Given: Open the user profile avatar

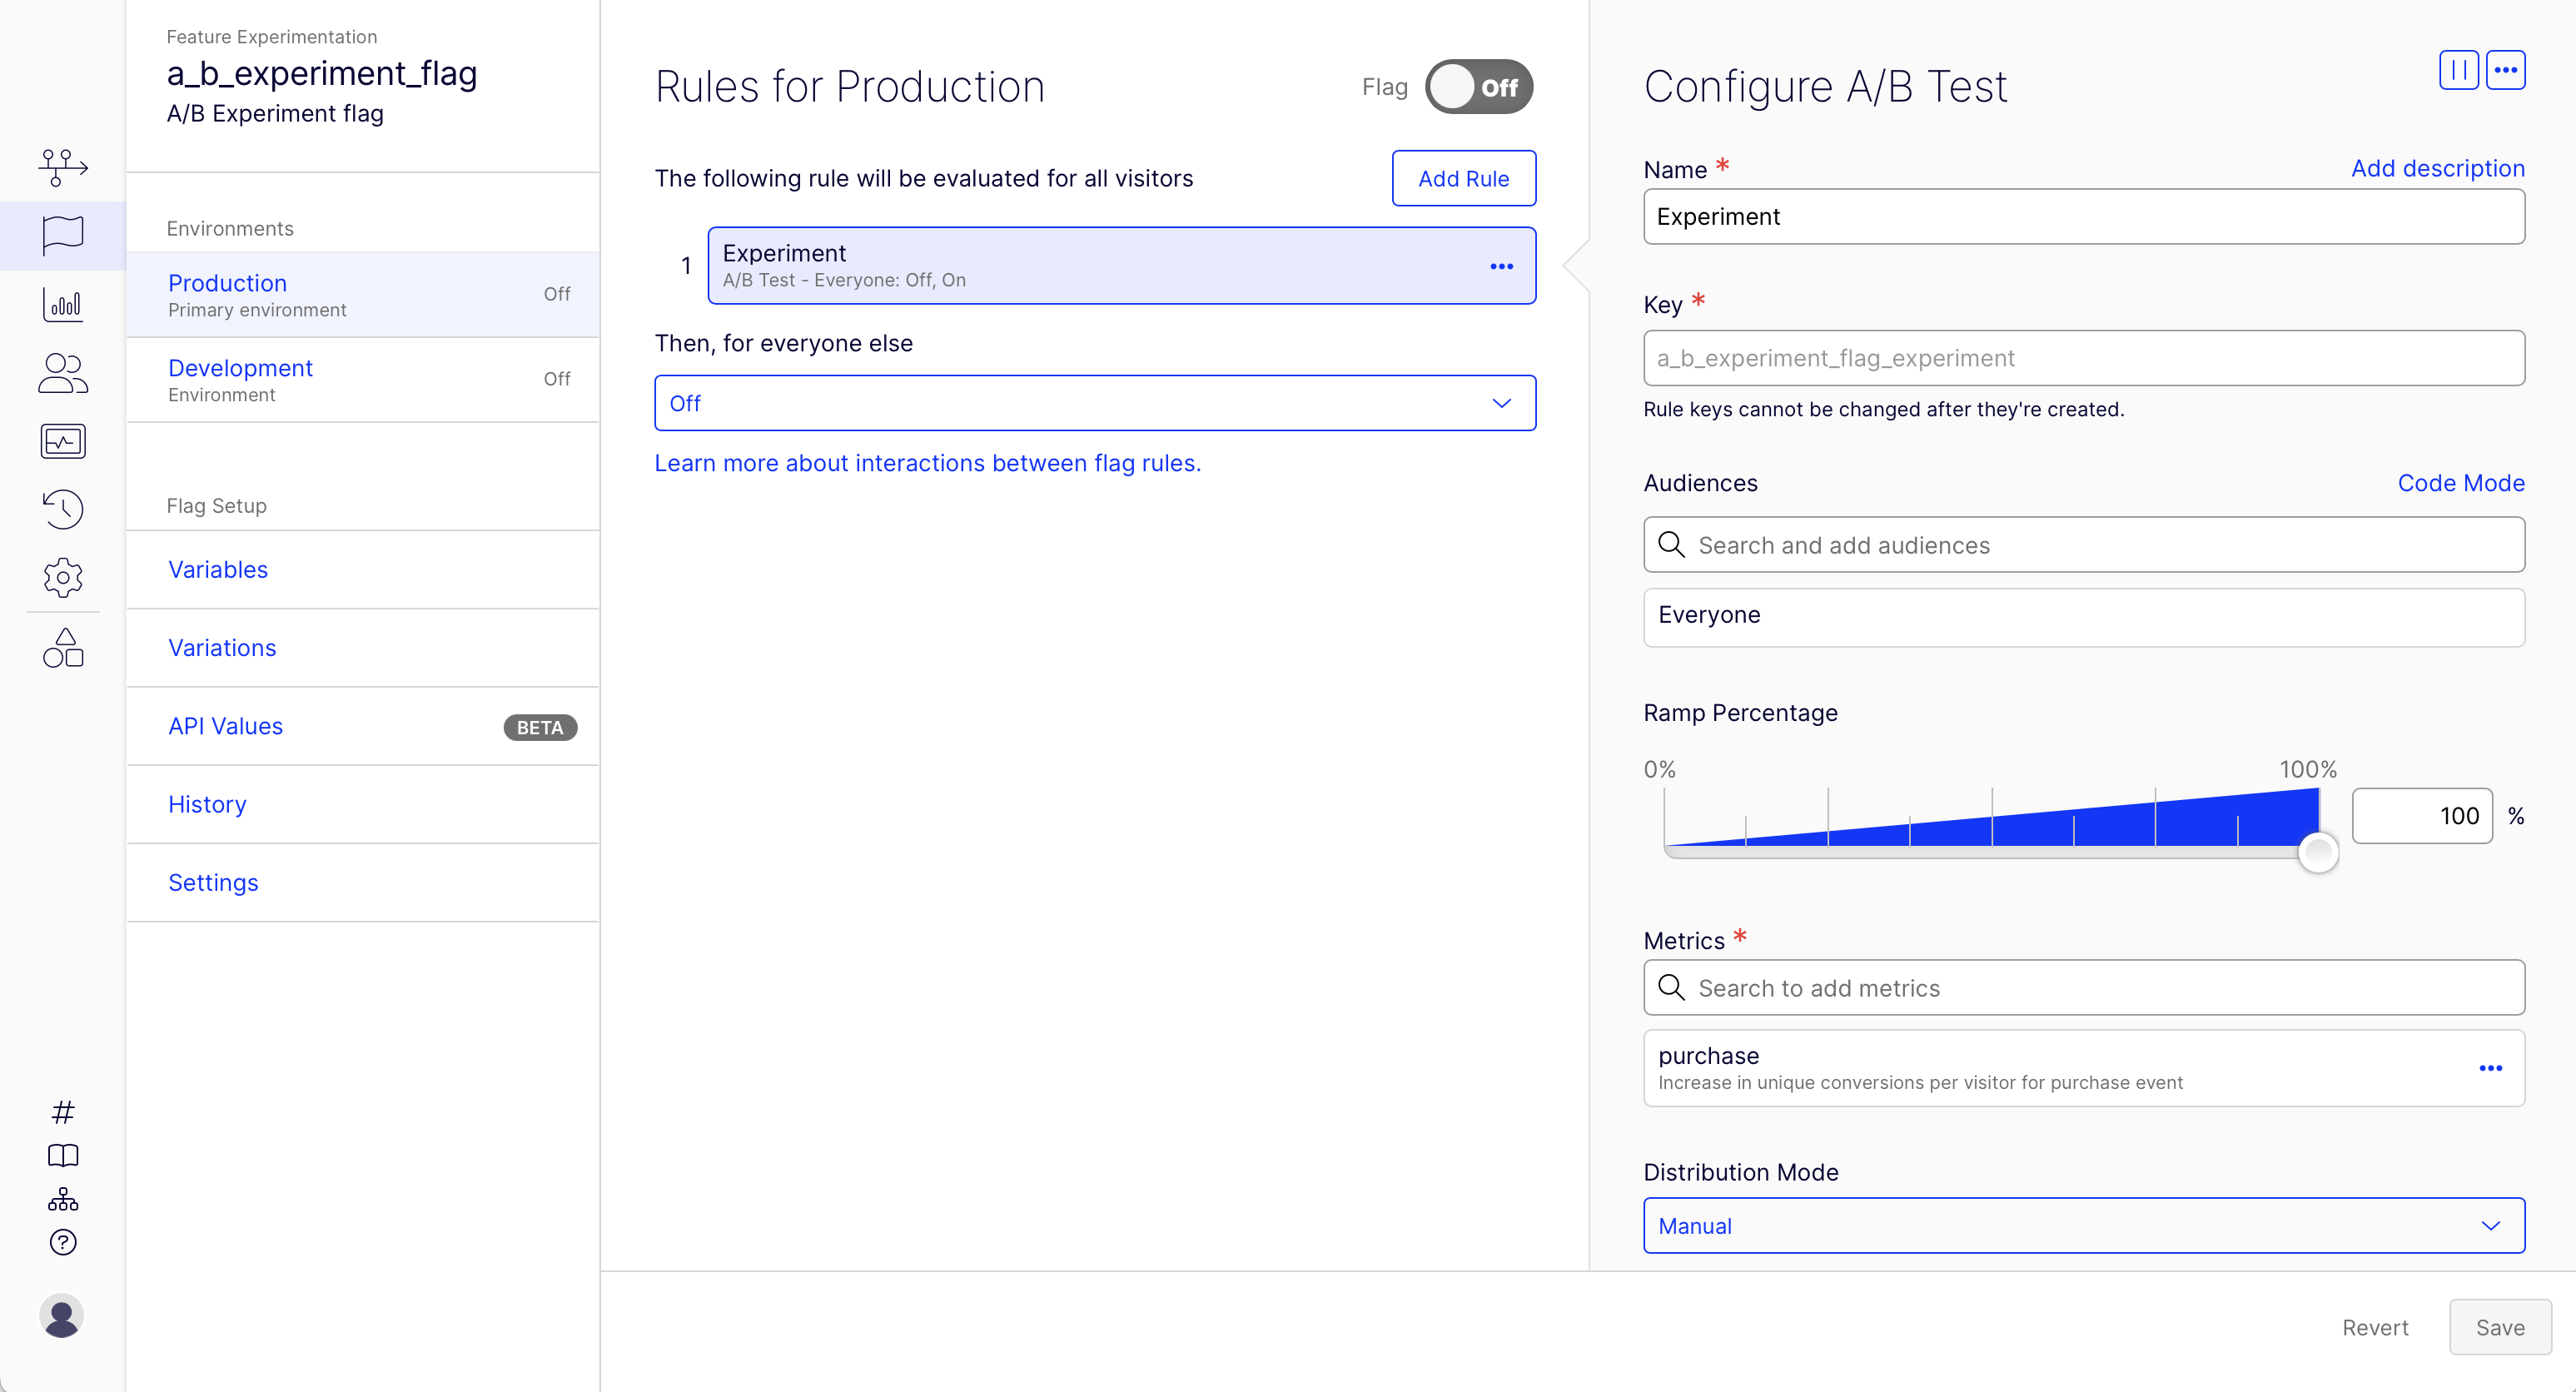Looking at the screenshot, I should 62,1316.
